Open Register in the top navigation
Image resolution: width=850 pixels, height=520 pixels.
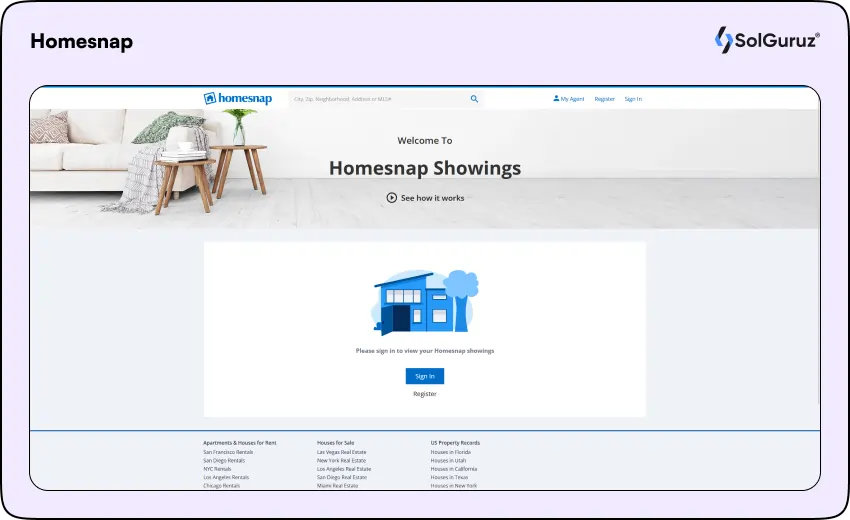pyautogui.click(x=604, y=99)
